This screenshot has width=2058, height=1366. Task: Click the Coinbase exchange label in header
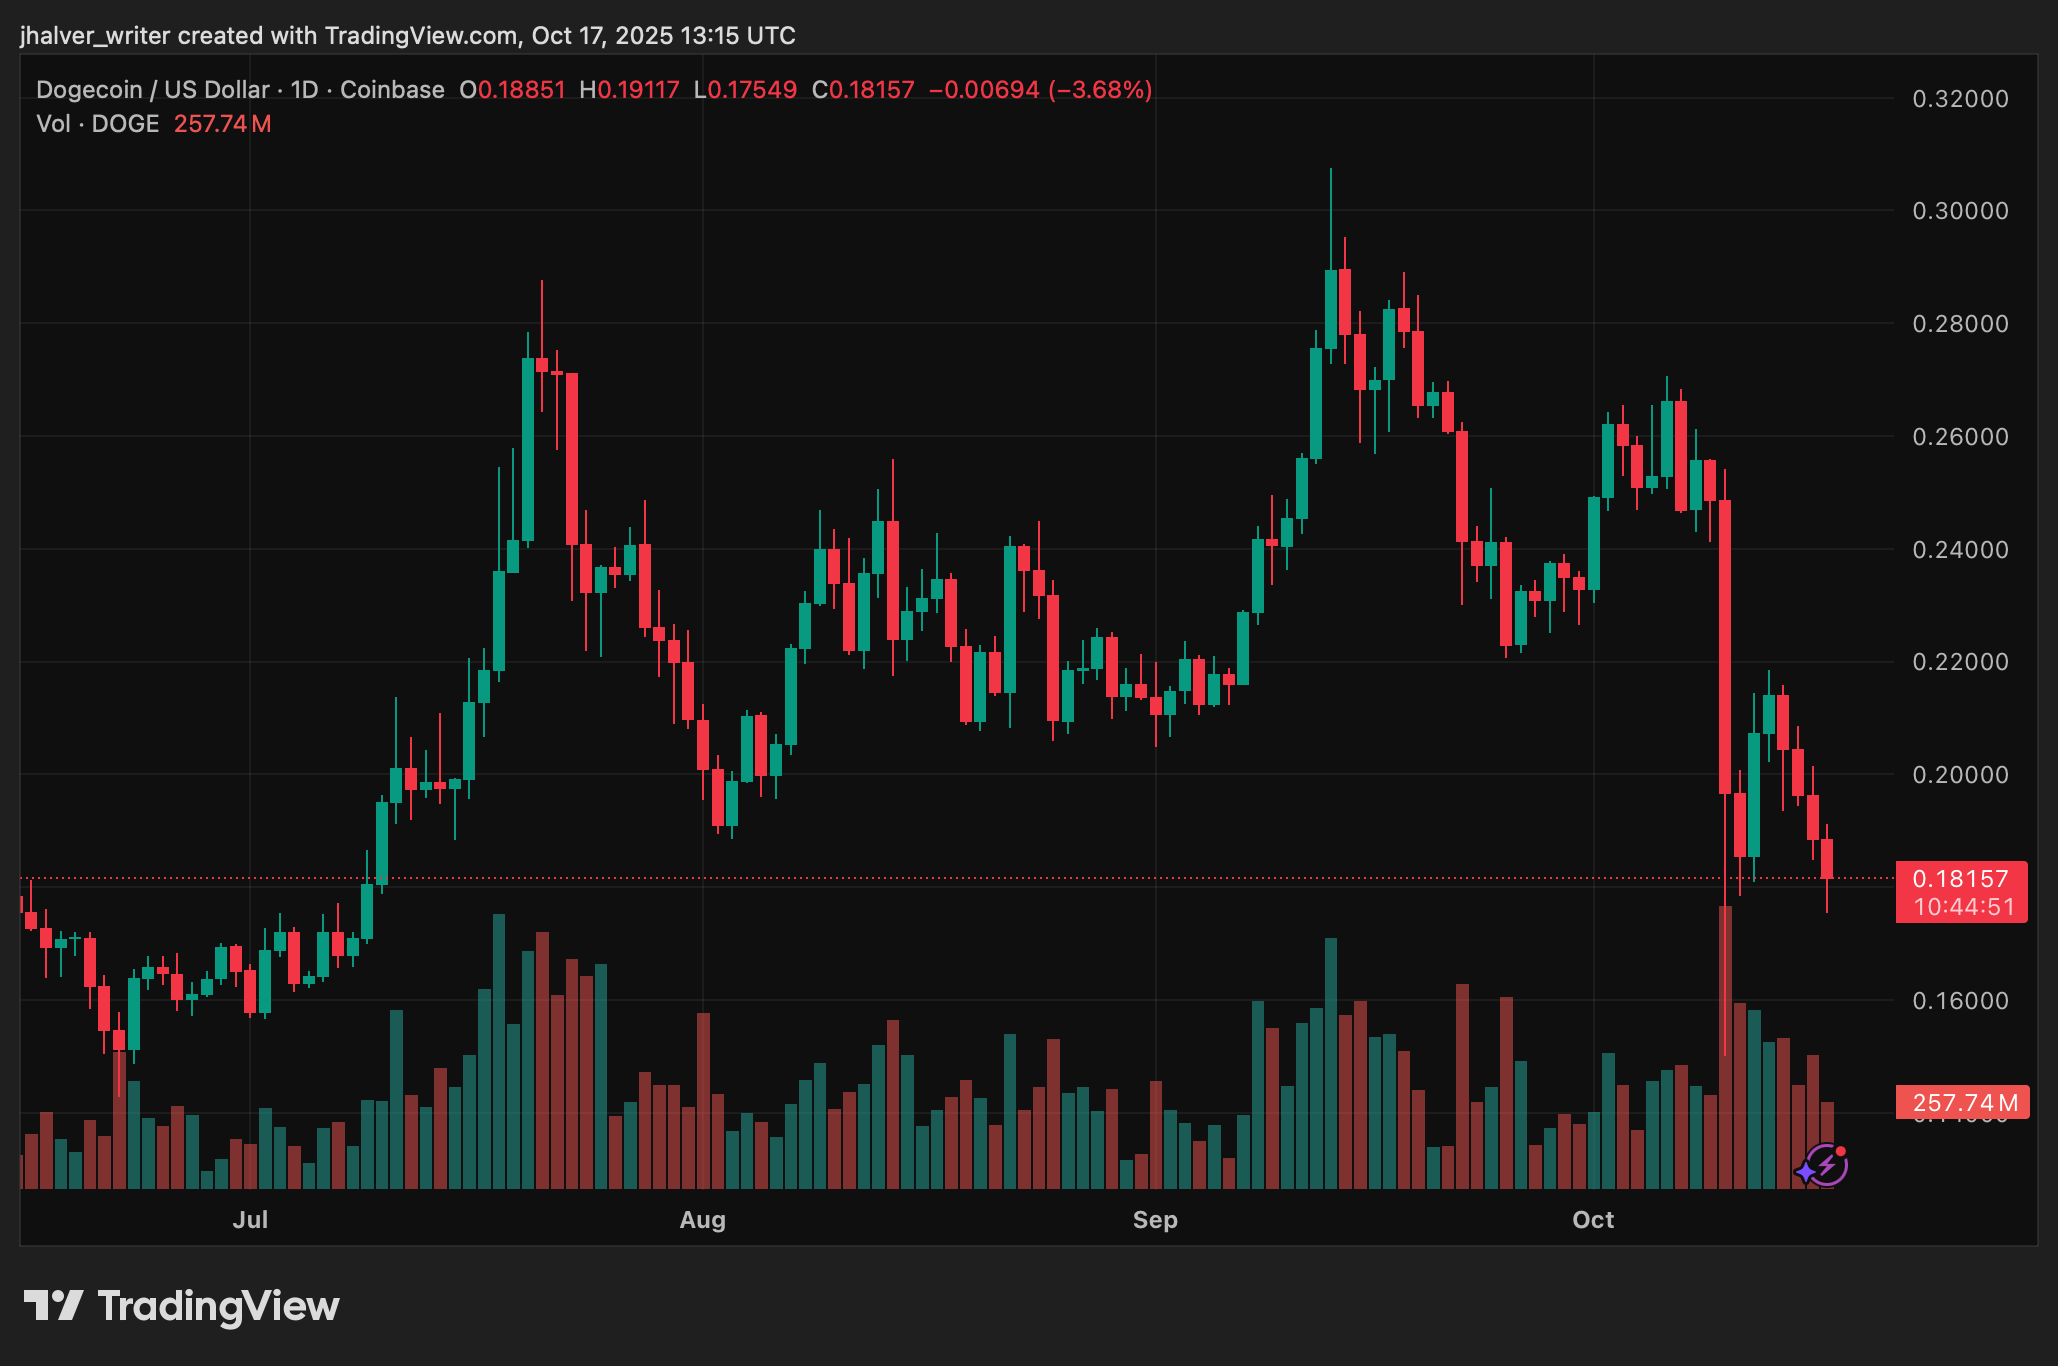(x=392, y=90)
